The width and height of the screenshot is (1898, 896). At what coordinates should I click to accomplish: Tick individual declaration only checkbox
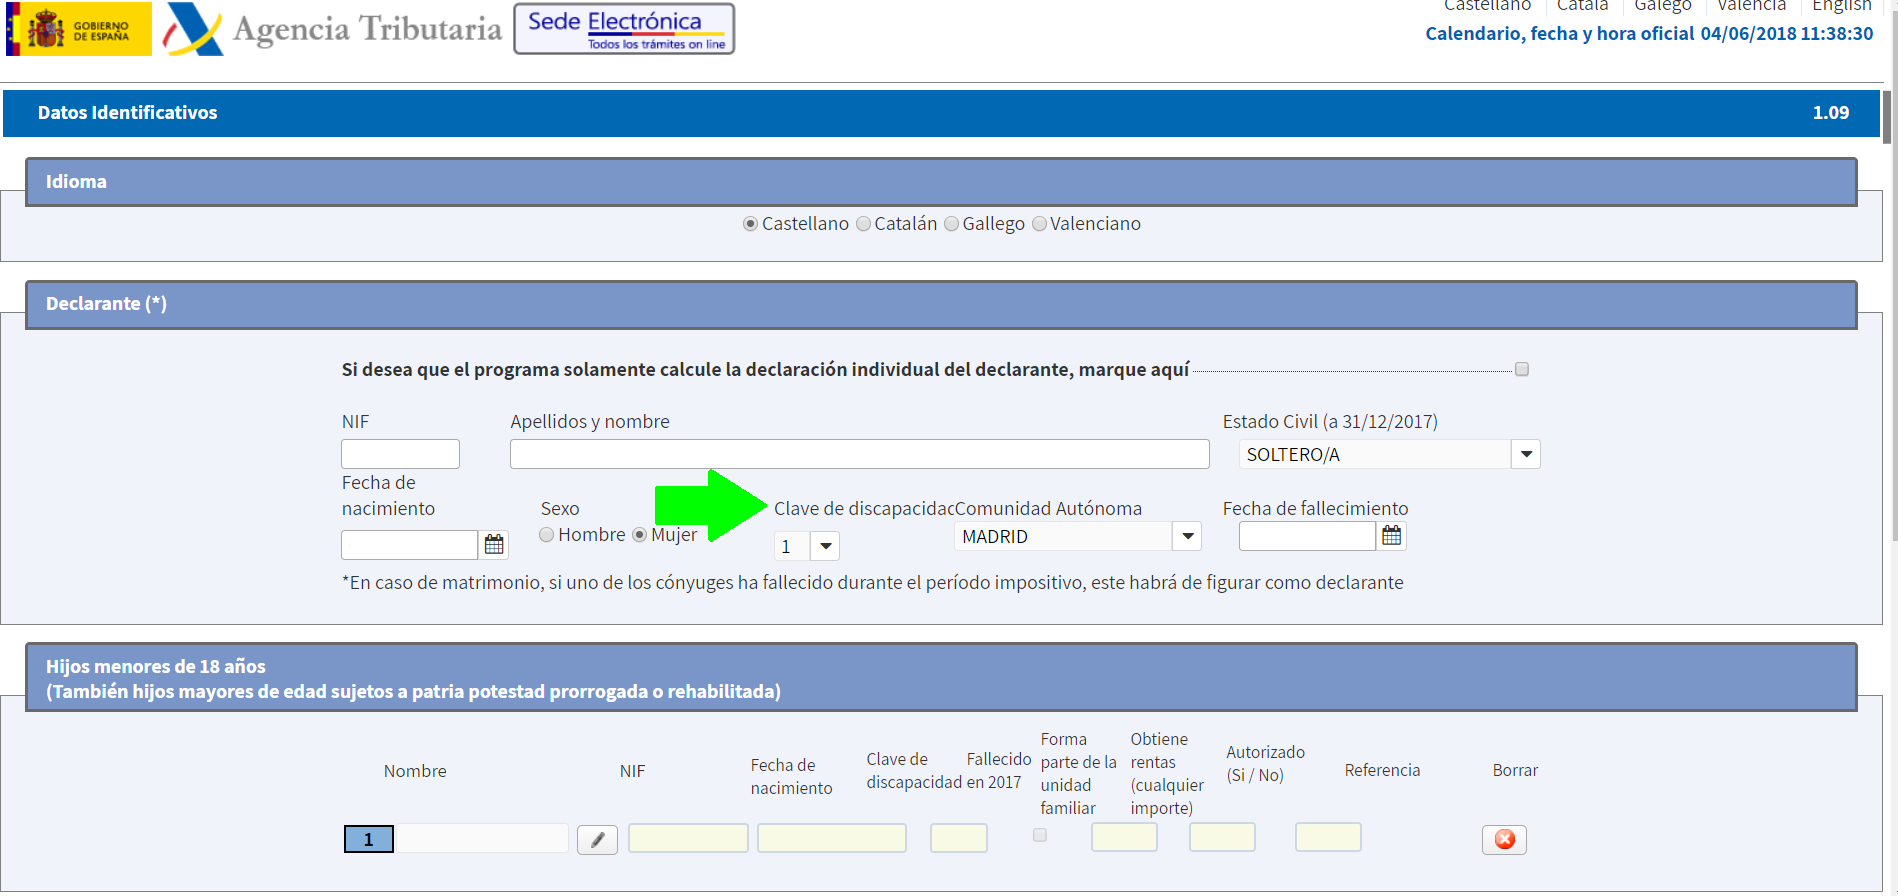tap(1522, 369)
